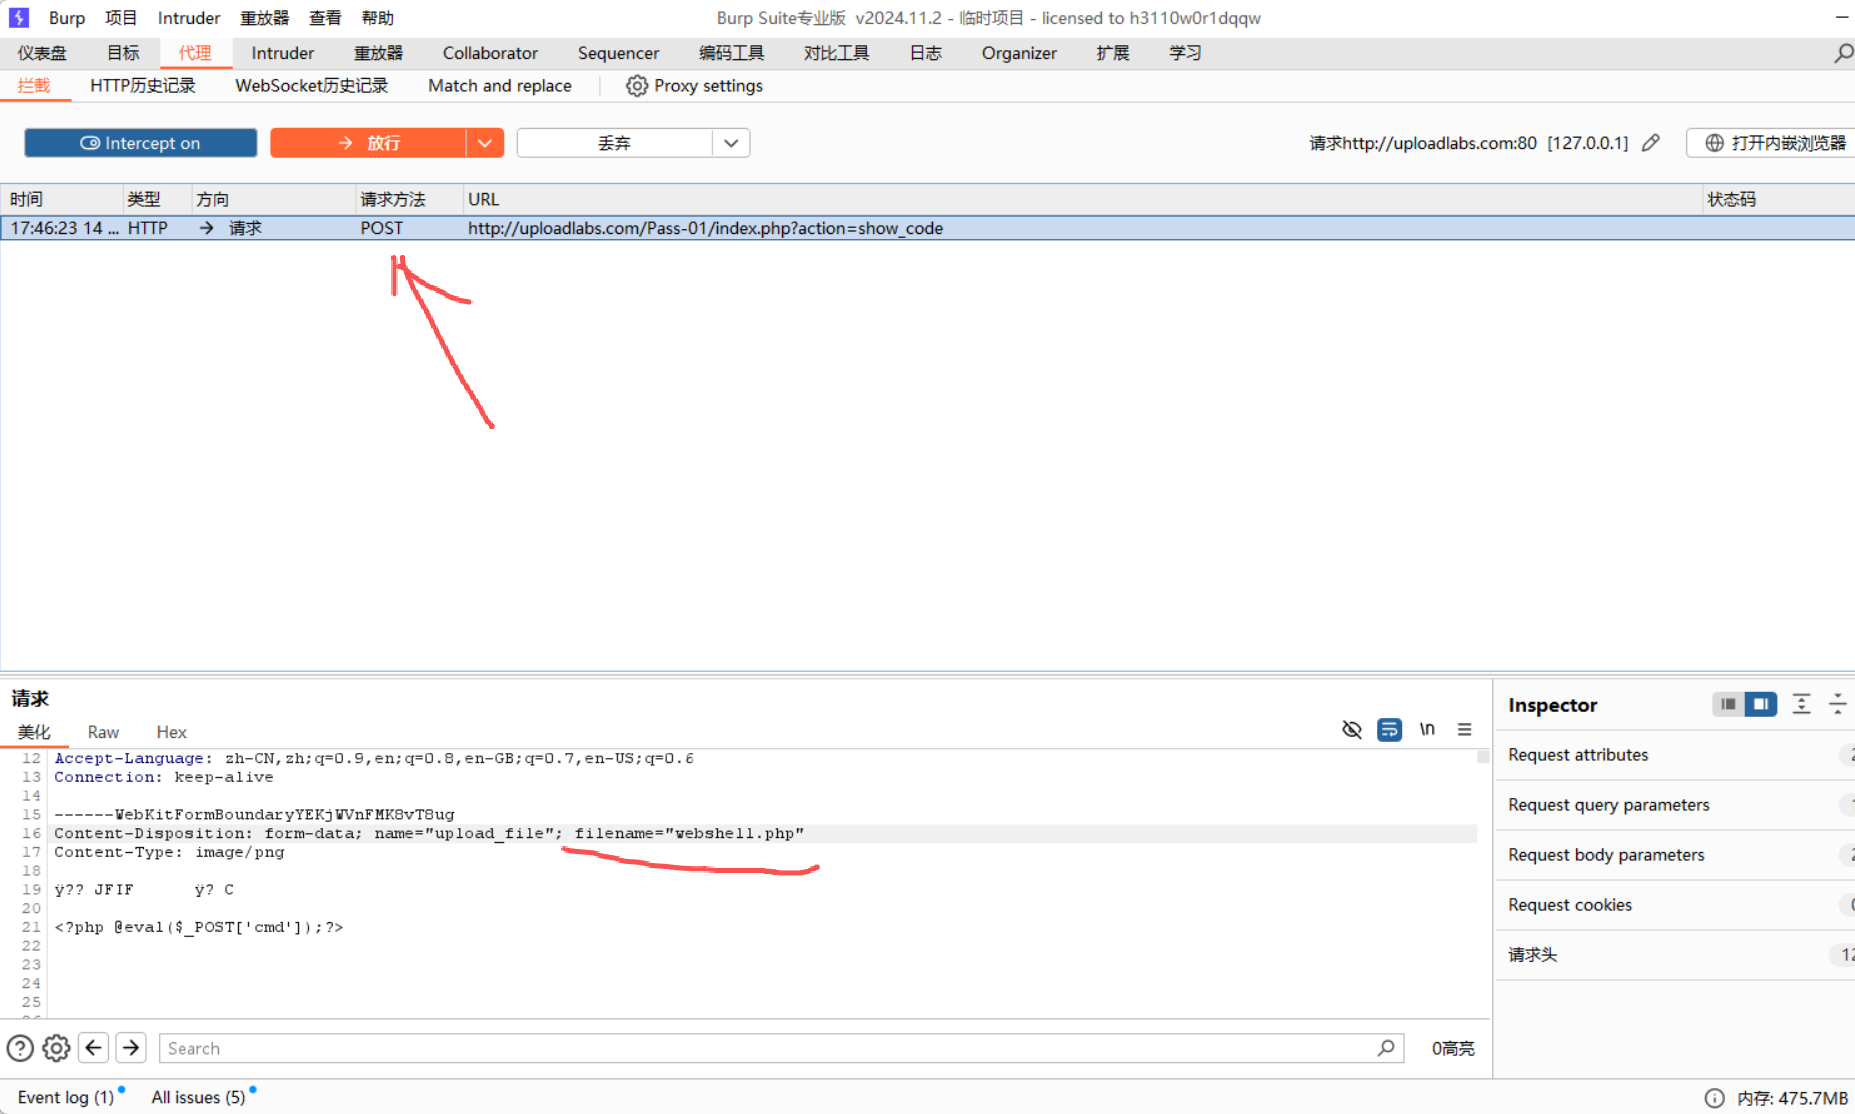1855x1114 pixels.
Task: Toggle Intercept on button
Action: pyautogui.click(x=140, y=143)
